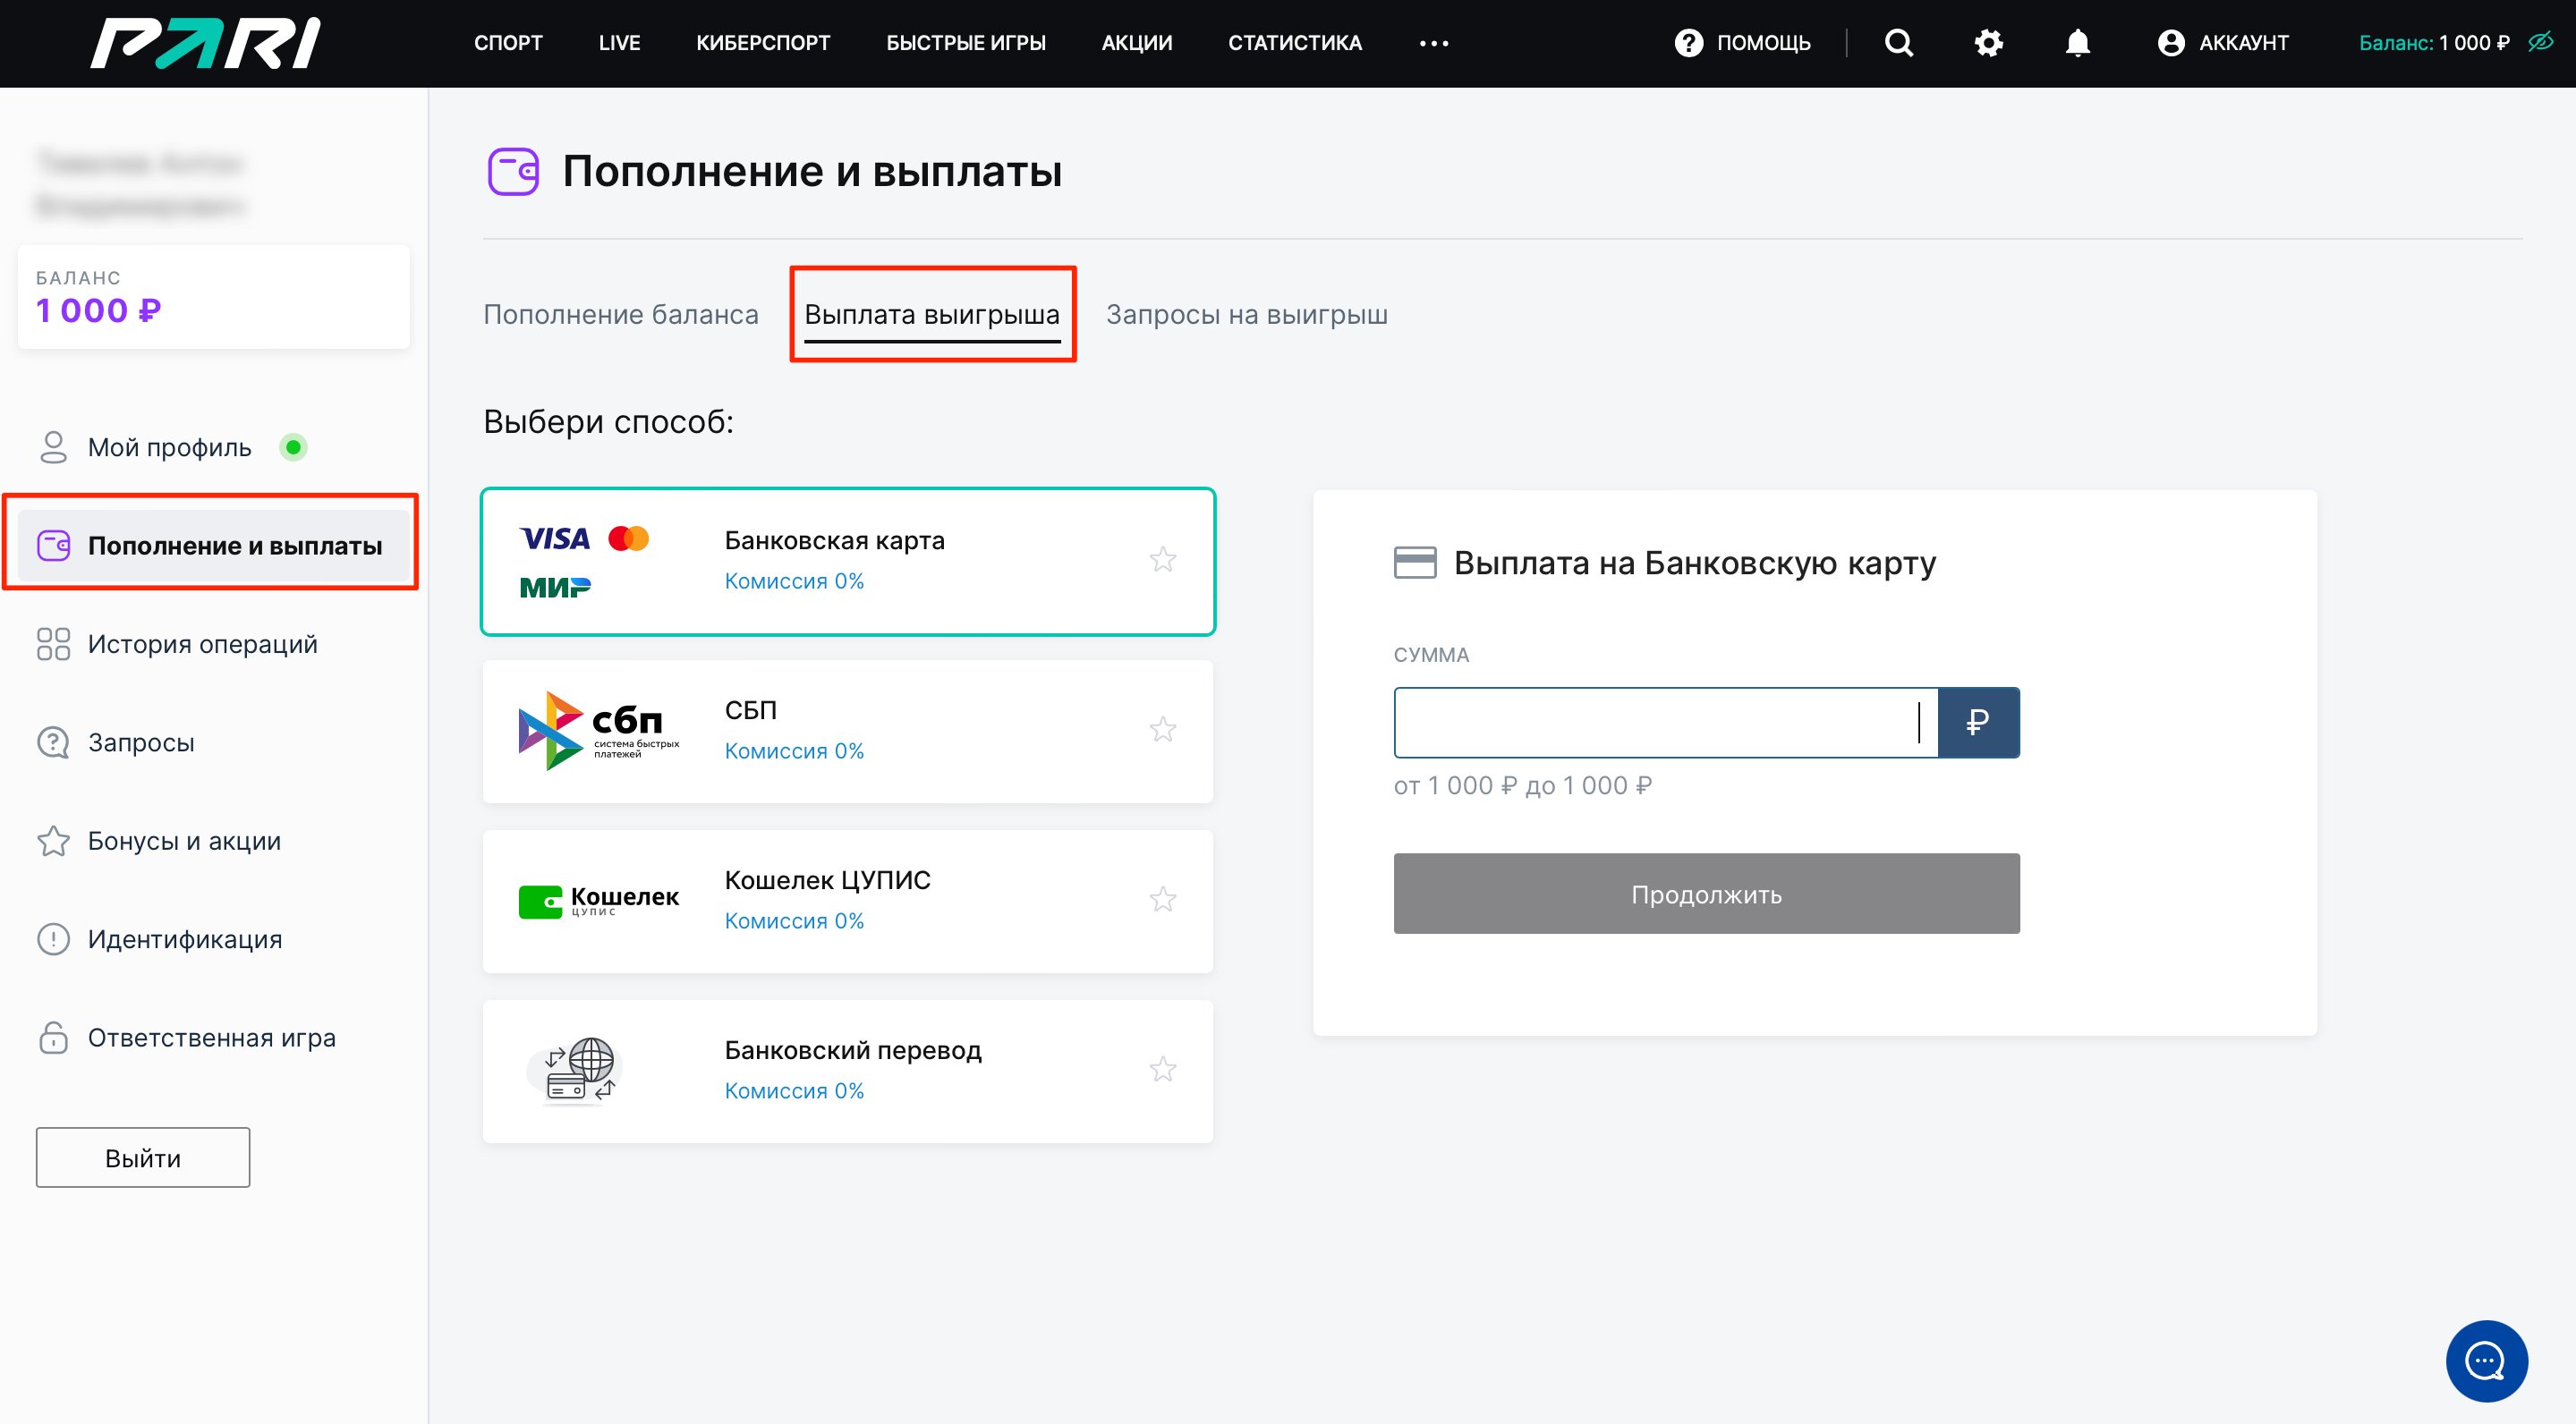Viewport: 2576px width, 1424px height.
Task: Click the ruble currency icon in amount field
Action: [1977, 722]
